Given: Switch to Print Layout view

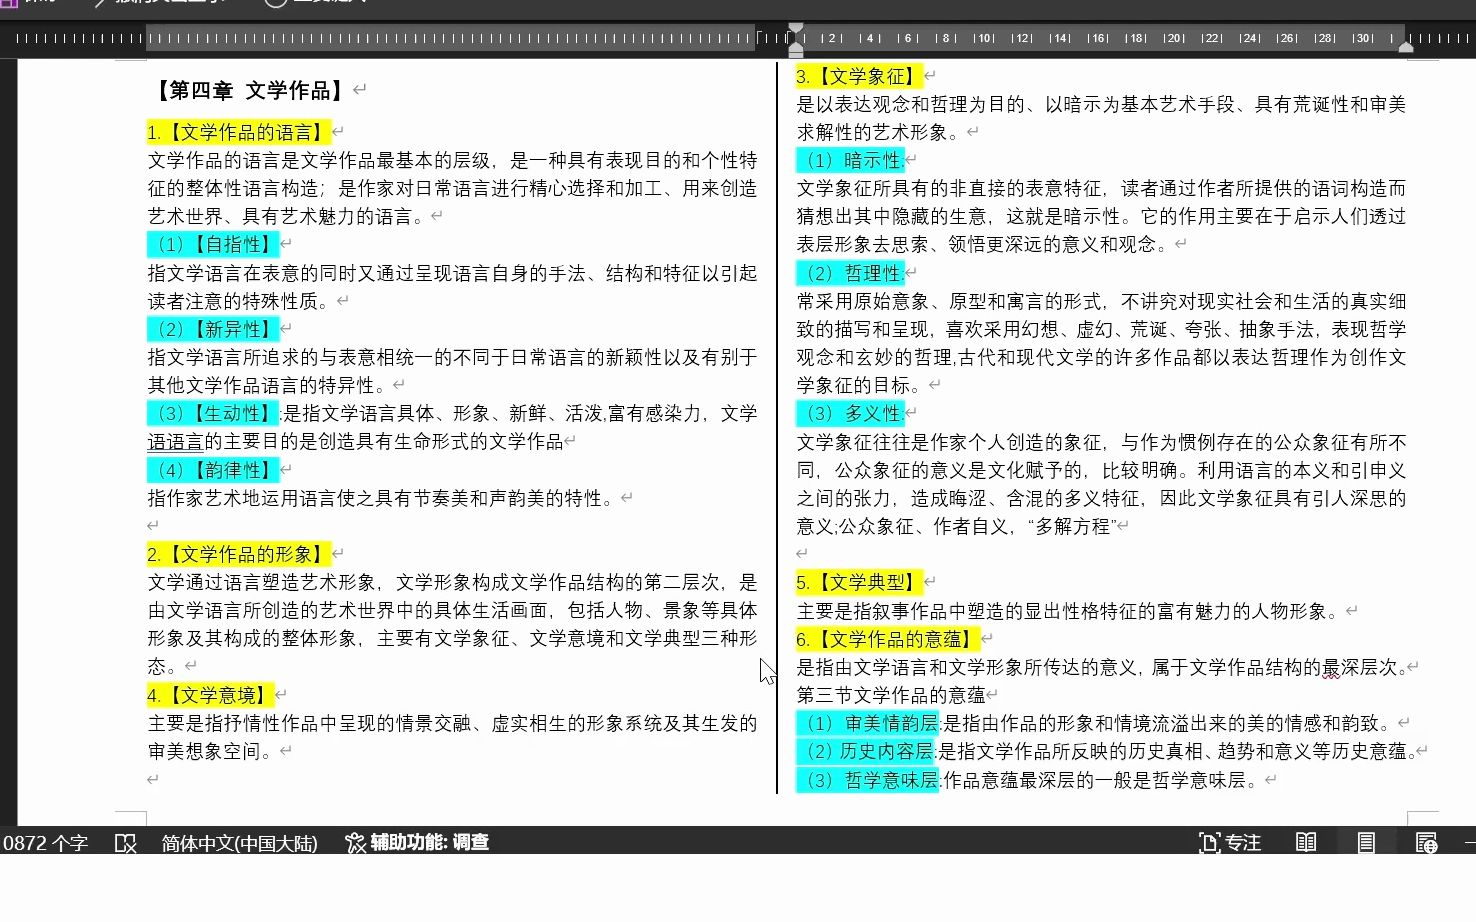Looking at the screenshot, I should point(1366,843).
